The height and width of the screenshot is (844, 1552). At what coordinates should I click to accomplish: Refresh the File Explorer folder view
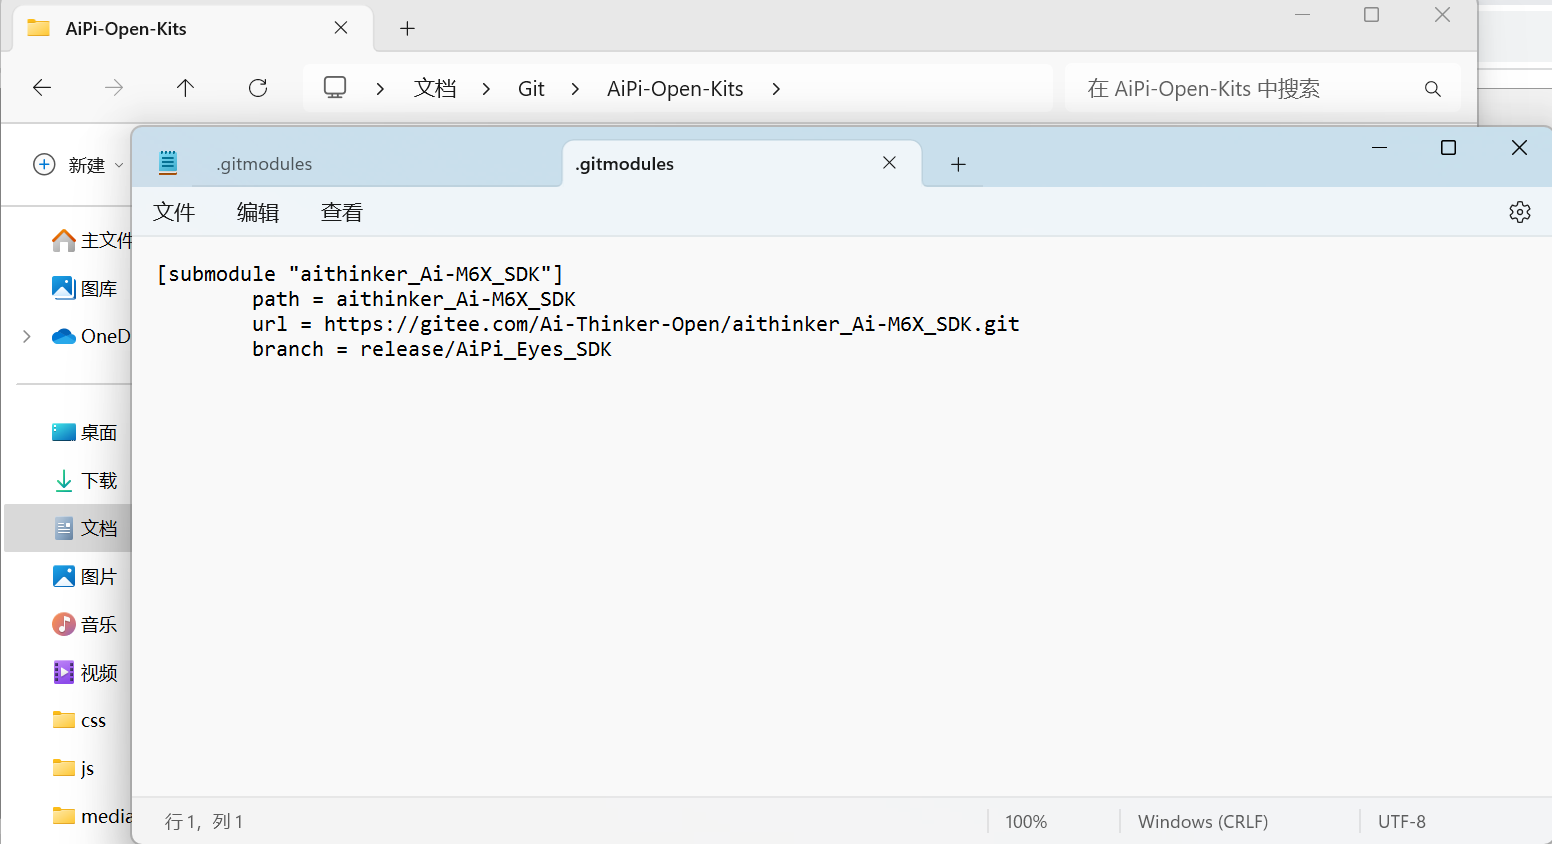point(258,88)
